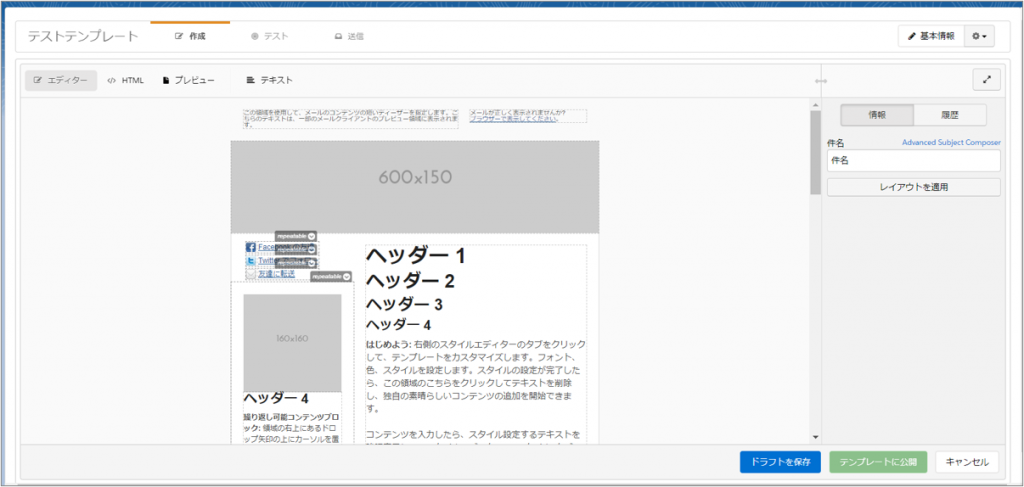The image size is (1024, 487).
Task: Click the 基本情報 pencil button
Action: (x=930, y=36)
